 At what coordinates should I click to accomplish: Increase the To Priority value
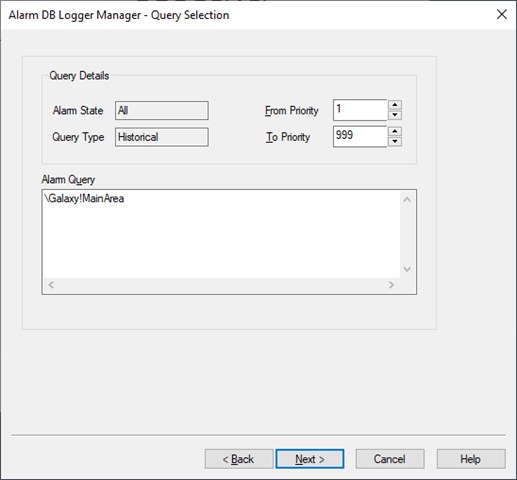pos(395,131)
